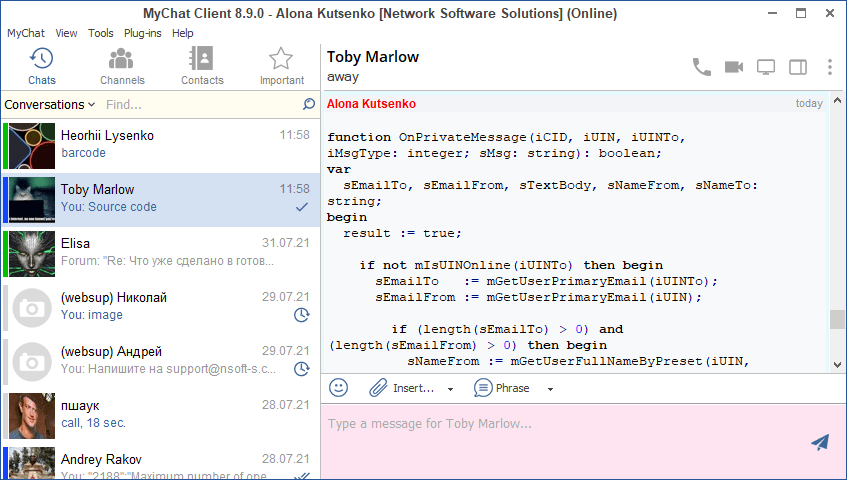Click the Phrase button label
This screenshot has height=480, width=847.
pos(513,388)
